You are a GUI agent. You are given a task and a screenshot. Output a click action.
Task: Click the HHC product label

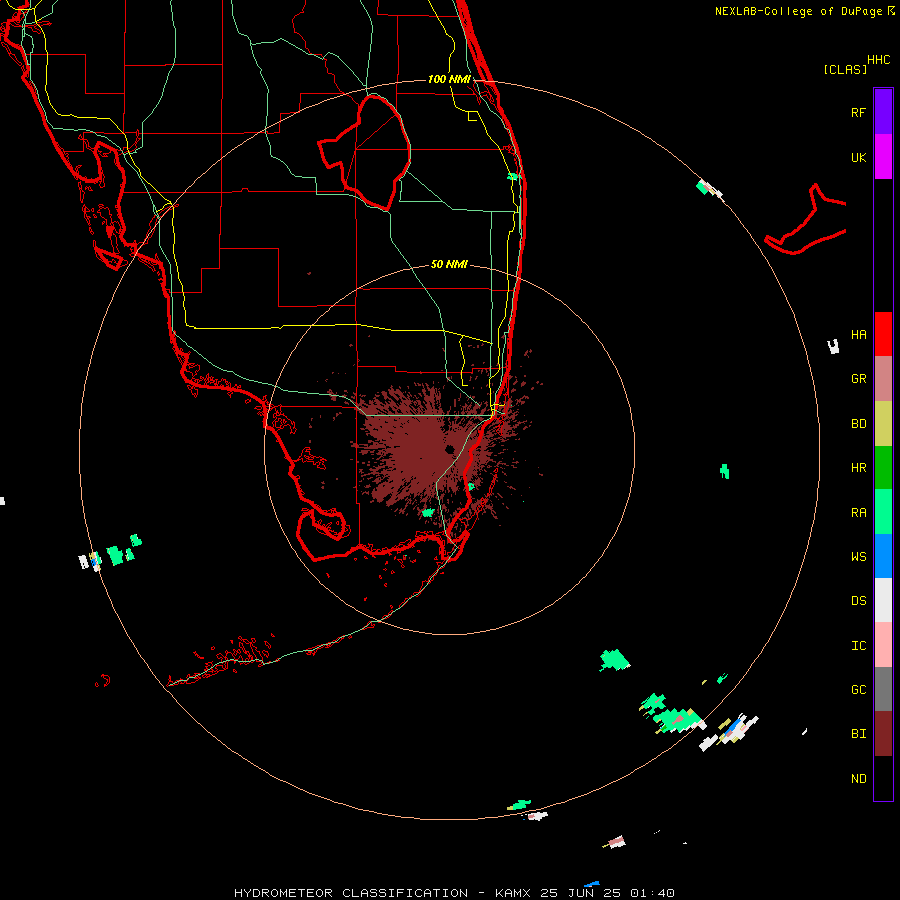pyautogui.click(x=878, y=60)
